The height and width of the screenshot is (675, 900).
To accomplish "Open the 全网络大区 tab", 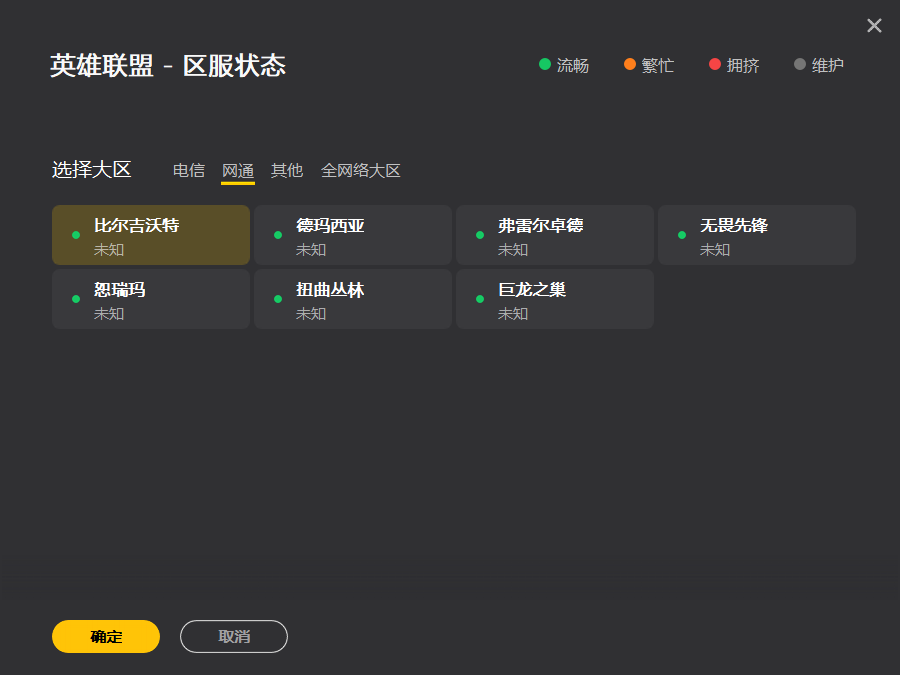I will [x=360, y=170].
